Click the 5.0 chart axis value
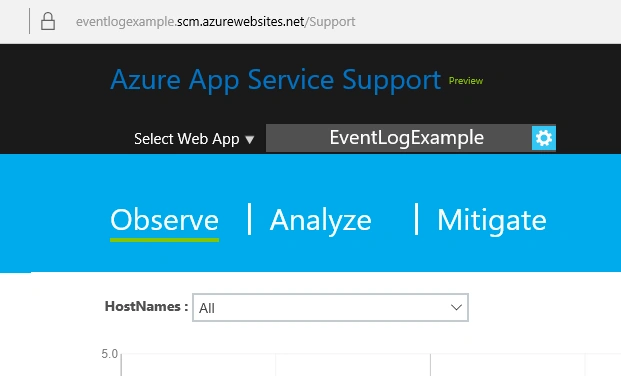The image size is (621, 376). coord(110,354)
